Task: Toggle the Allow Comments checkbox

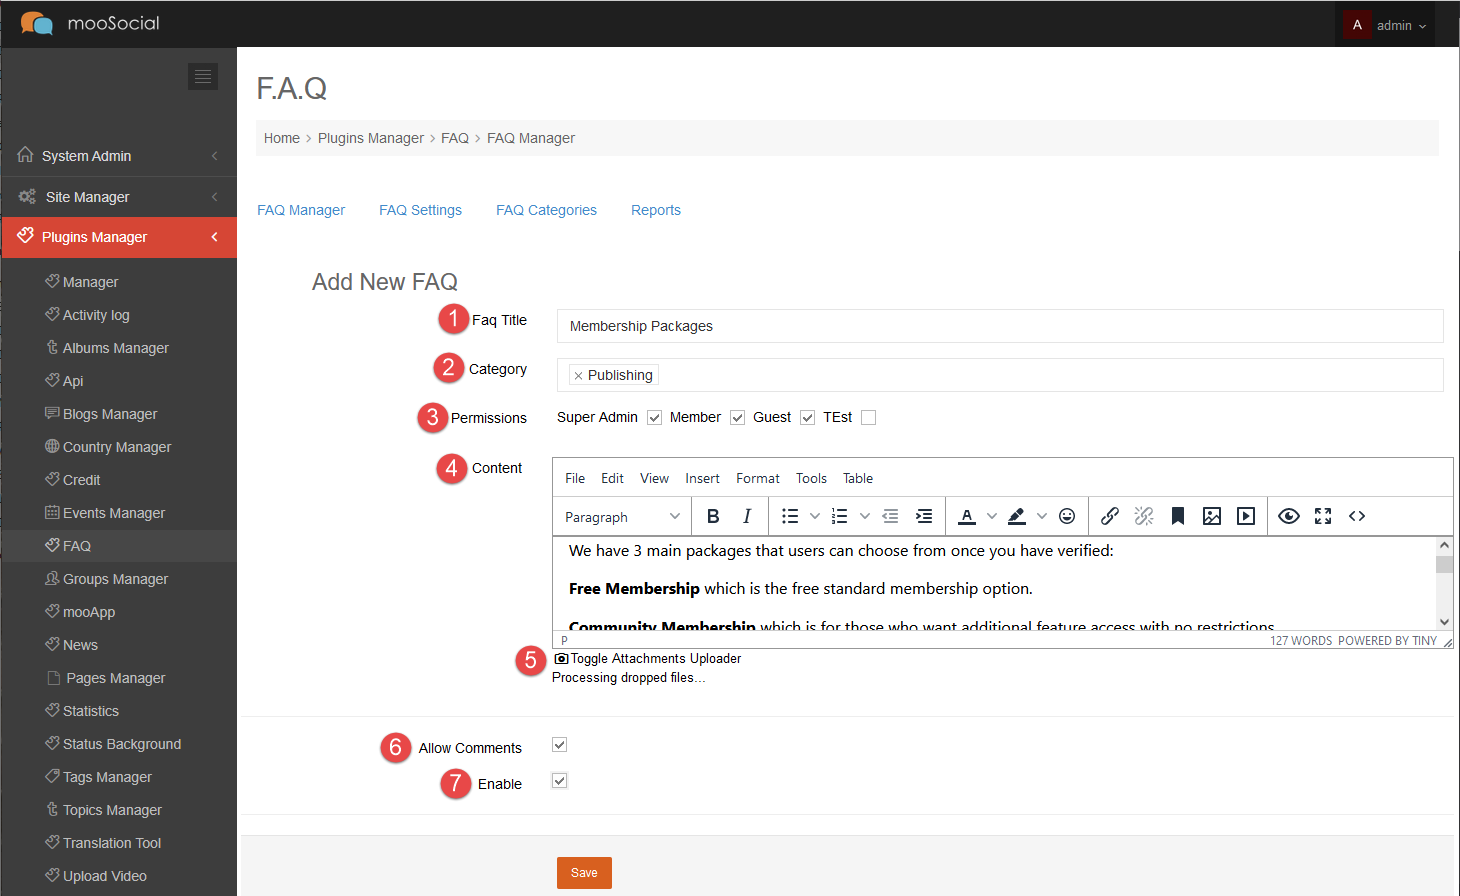Action: (559, 745)
